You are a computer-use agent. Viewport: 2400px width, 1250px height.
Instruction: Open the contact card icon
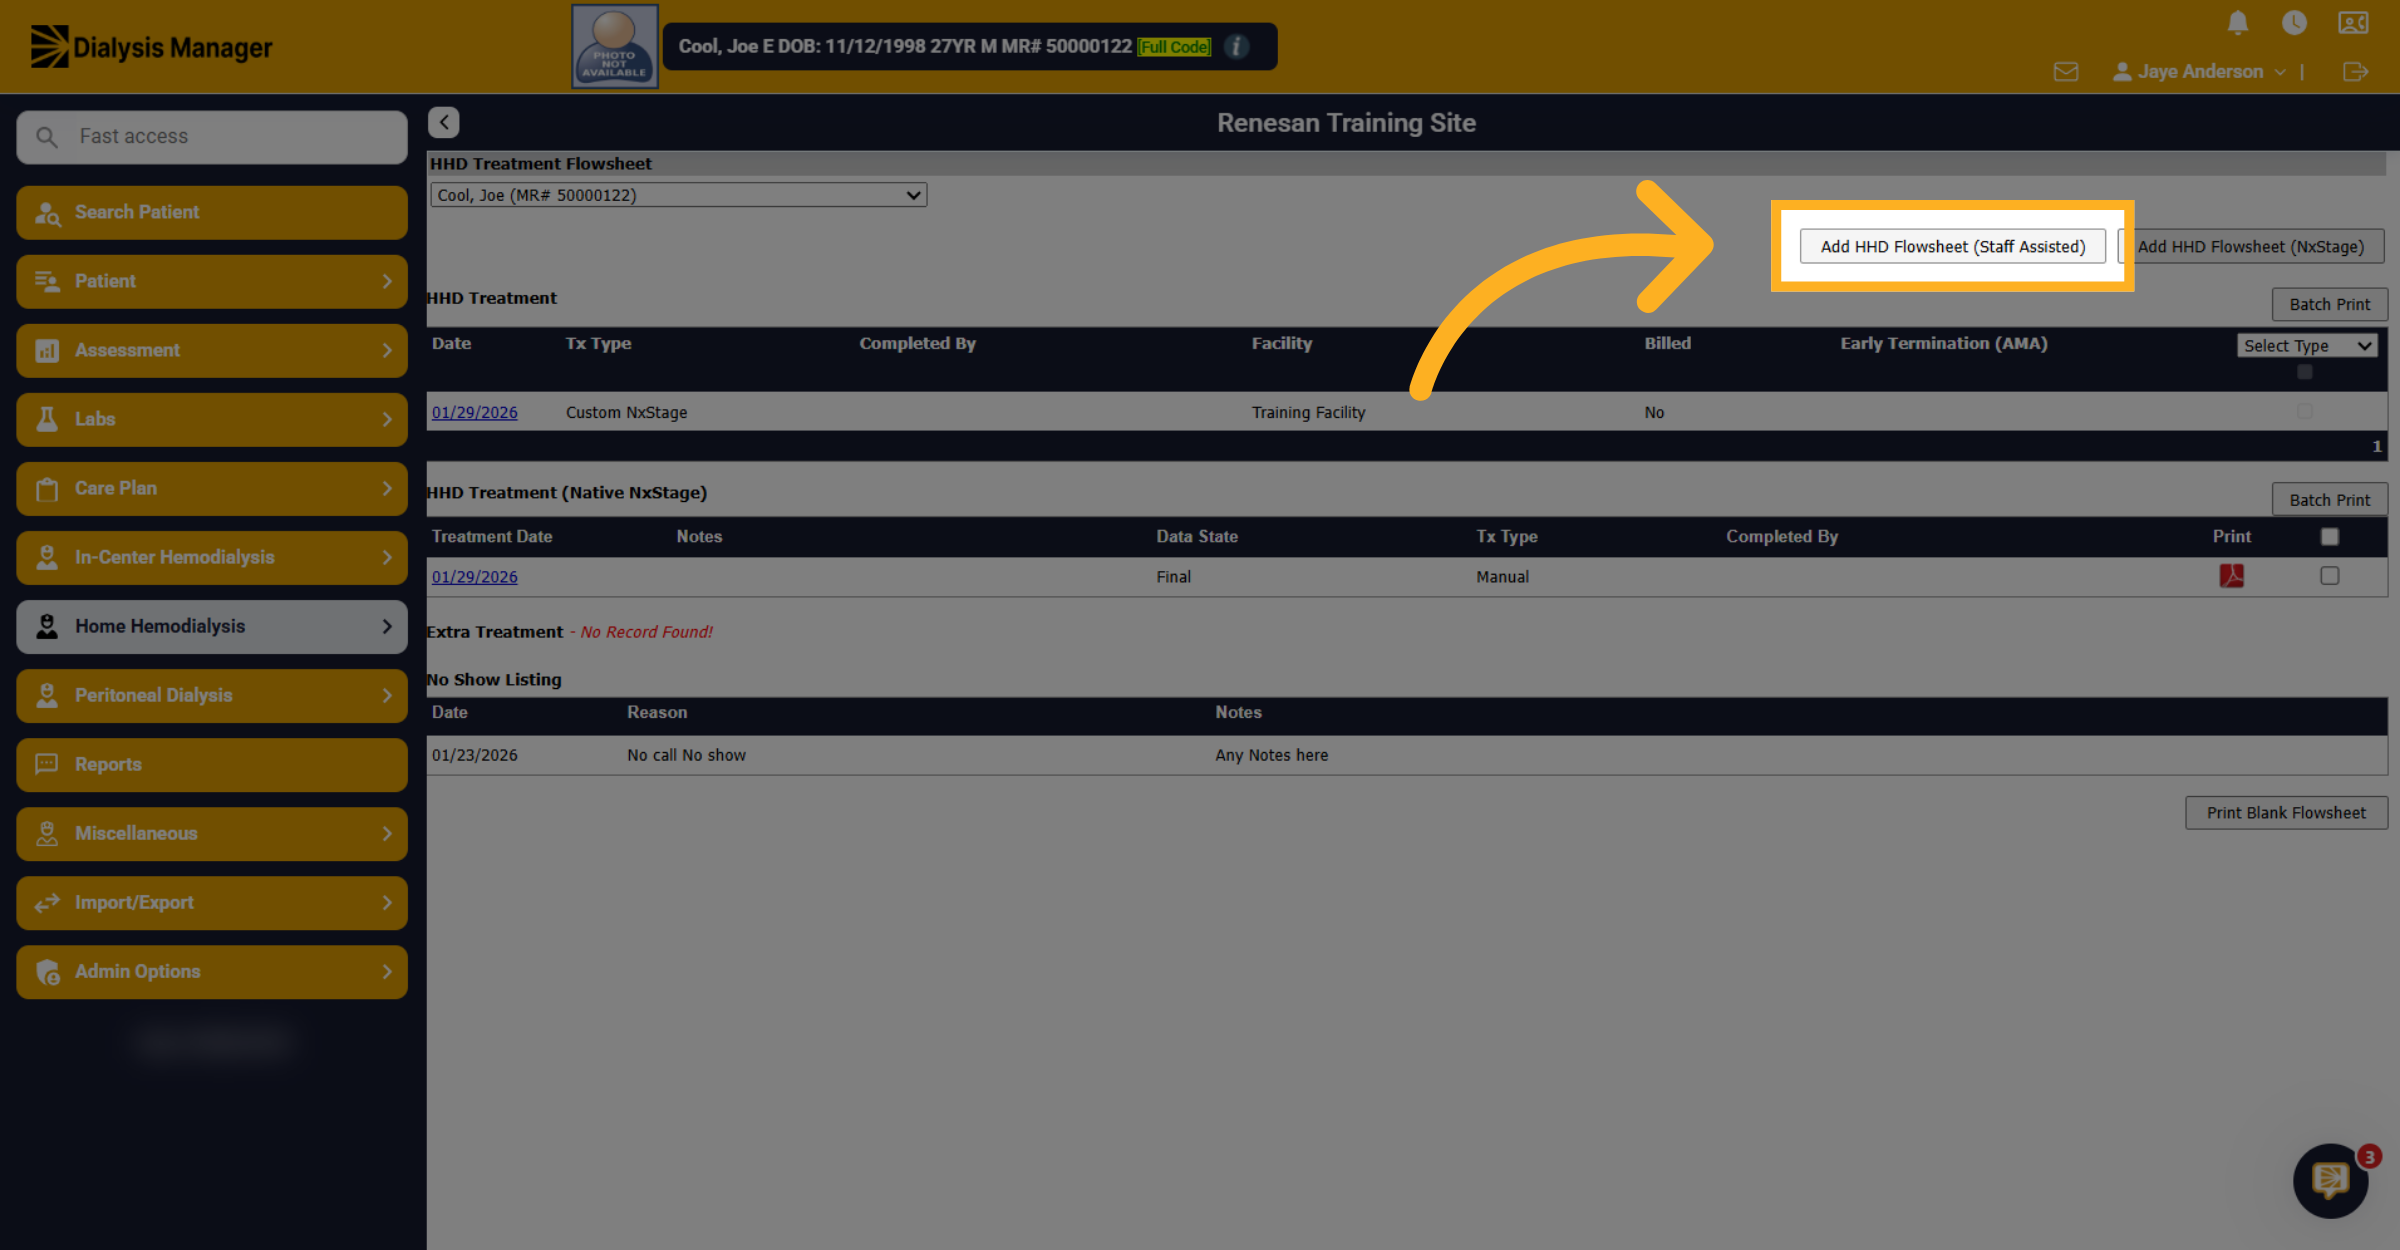click(x=2353, y=22)
